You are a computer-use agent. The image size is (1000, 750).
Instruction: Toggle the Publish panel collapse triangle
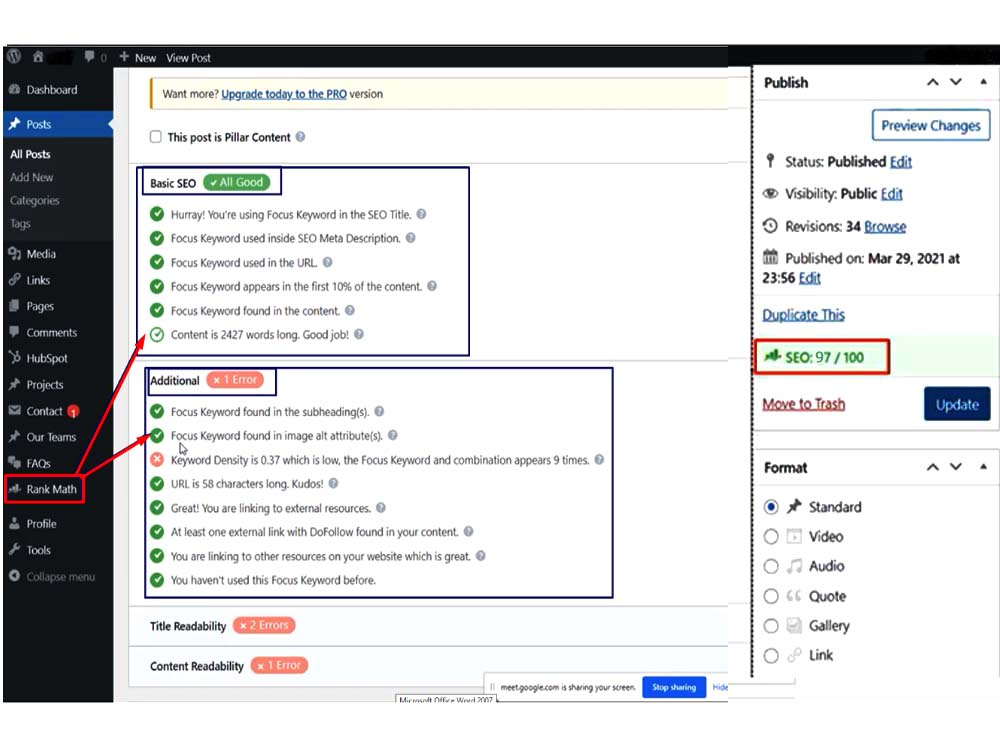click(x=983, y=82)
